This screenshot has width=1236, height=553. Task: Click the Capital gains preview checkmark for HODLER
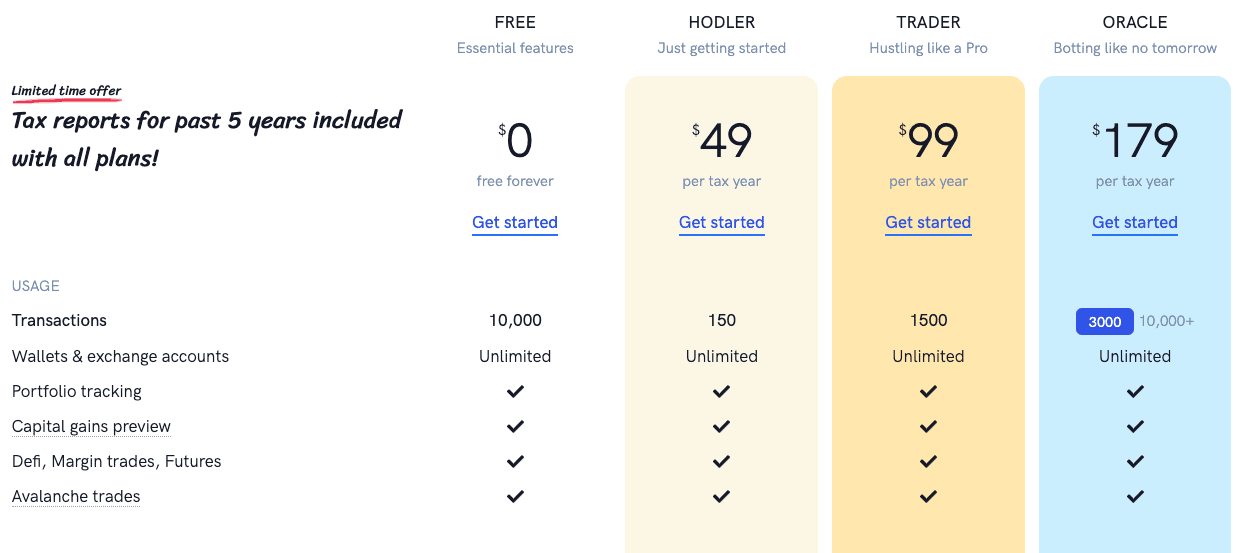(722, 426)
